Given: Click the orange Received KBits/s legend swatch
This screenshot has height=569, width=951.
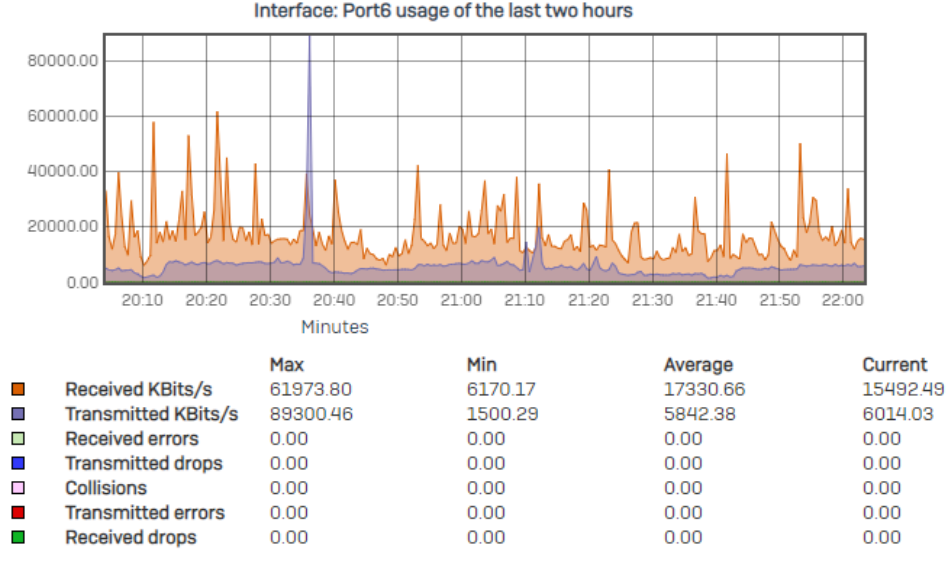Looking at the screenshot, I should coord(18,389).
